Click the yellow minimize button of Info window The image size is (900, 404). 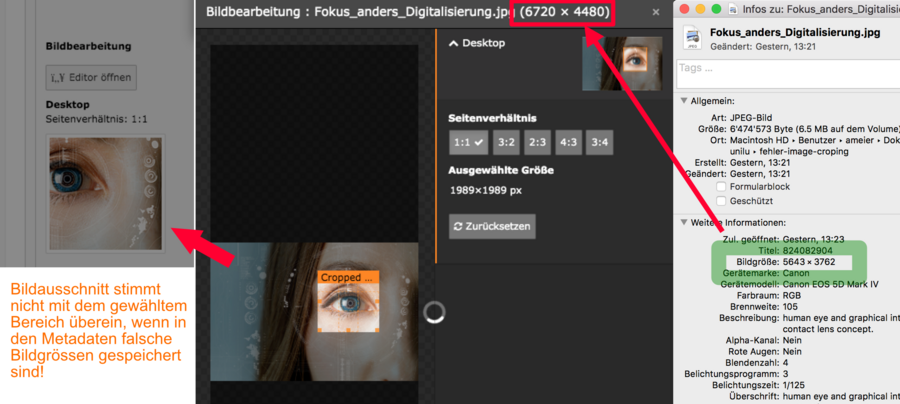click(x=700, y=9)
